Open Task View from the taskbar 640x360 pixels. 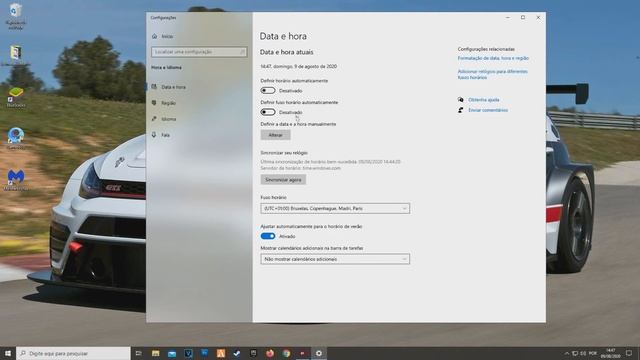tap(138, 353)
